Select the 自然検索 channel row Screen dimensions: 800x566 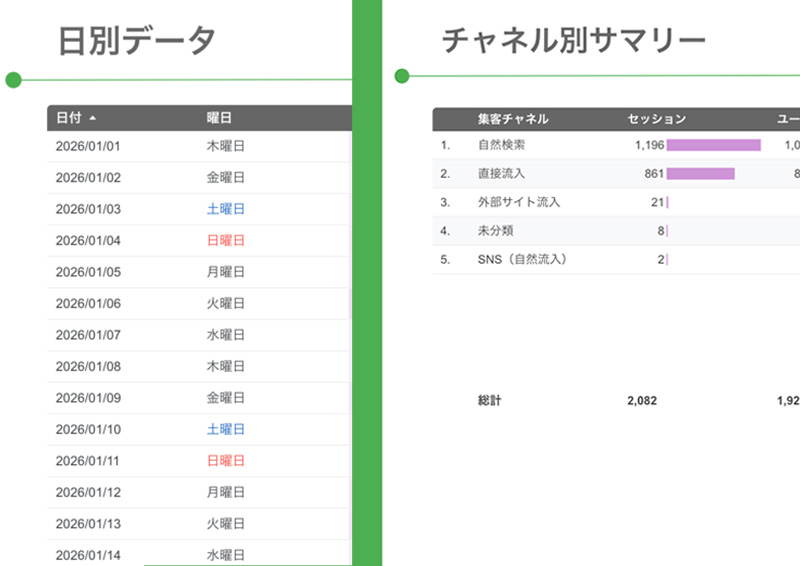click(501, 145)
